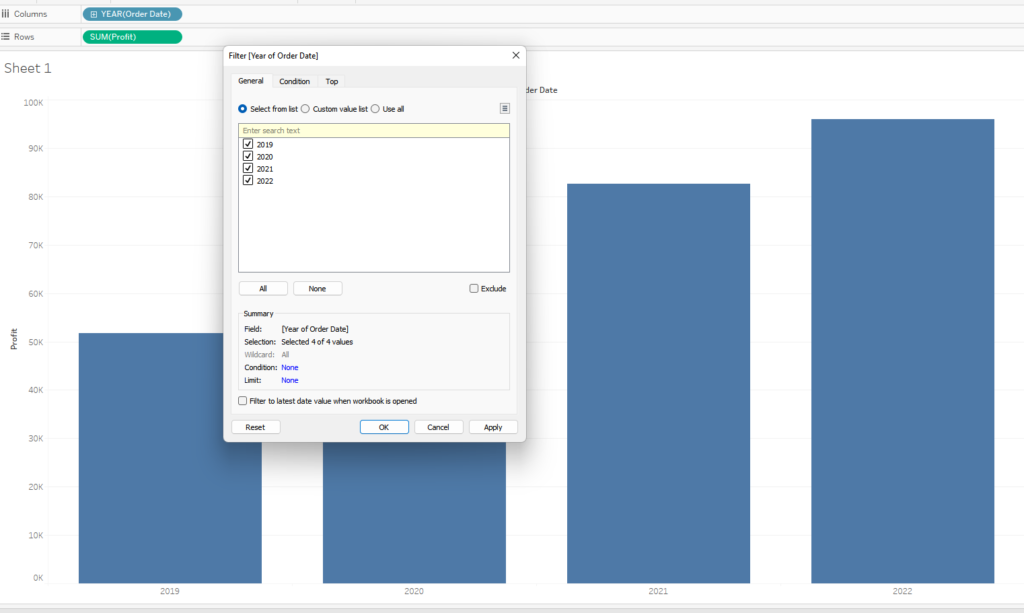Click the 2022 axis label
This screenshot has height=613, width=1024.
903,591
